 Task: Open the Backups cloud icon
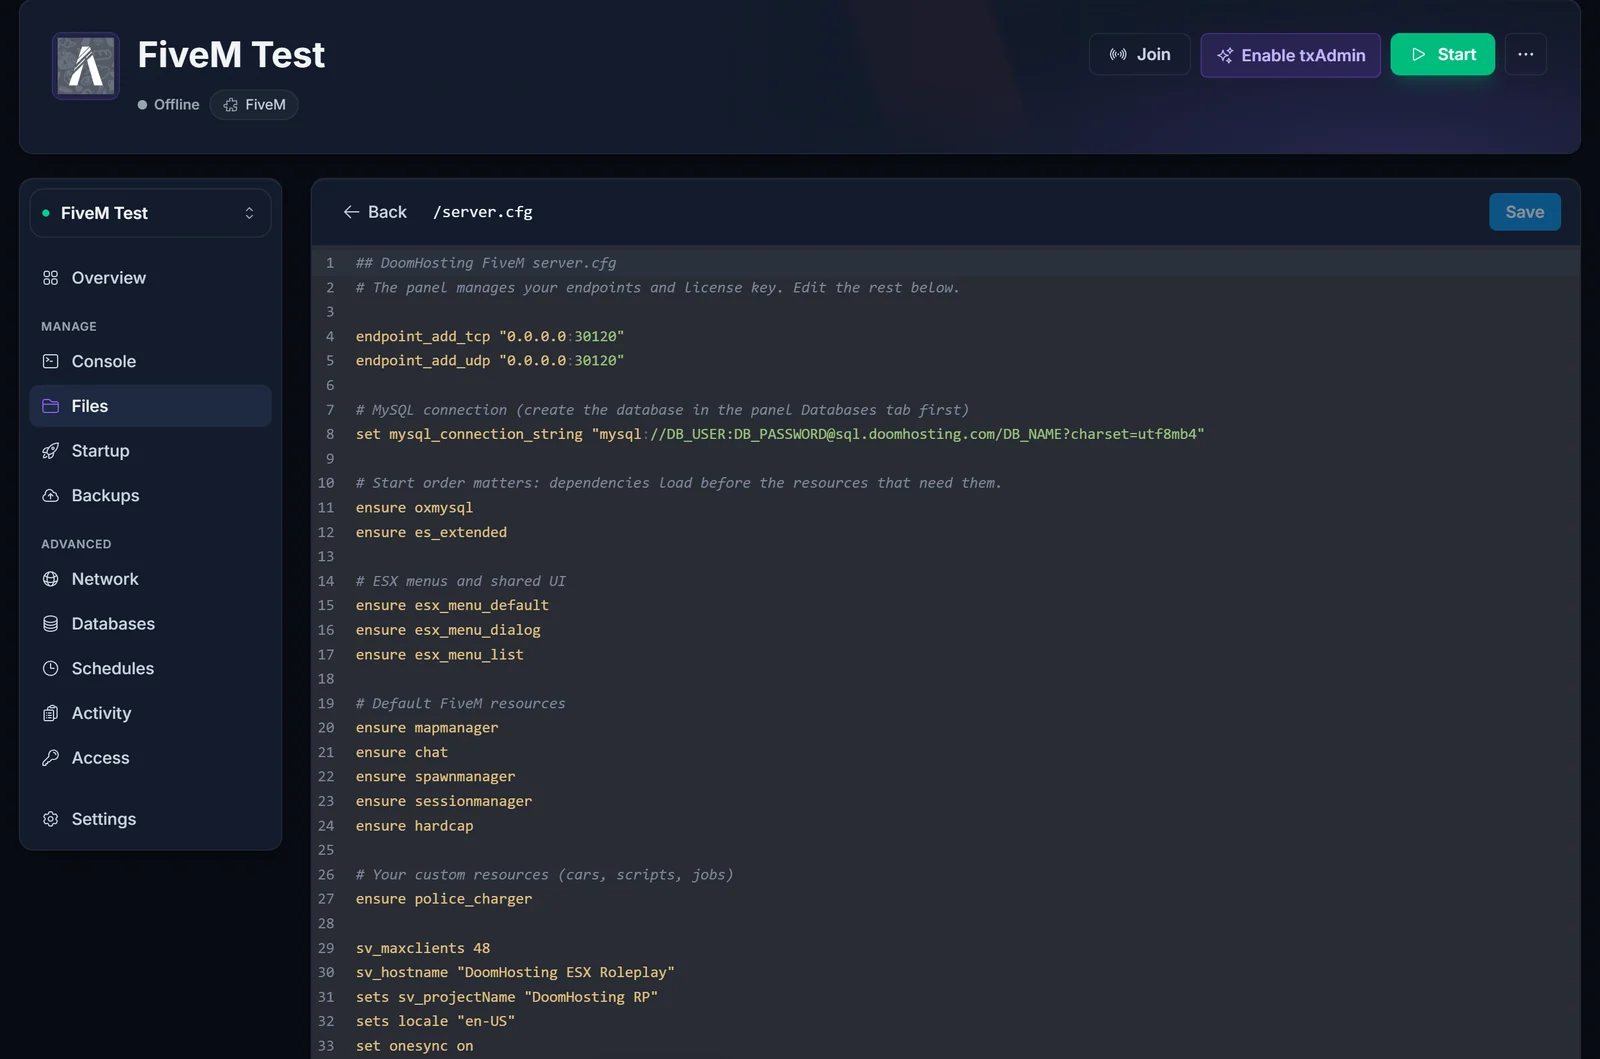[51, 496]
